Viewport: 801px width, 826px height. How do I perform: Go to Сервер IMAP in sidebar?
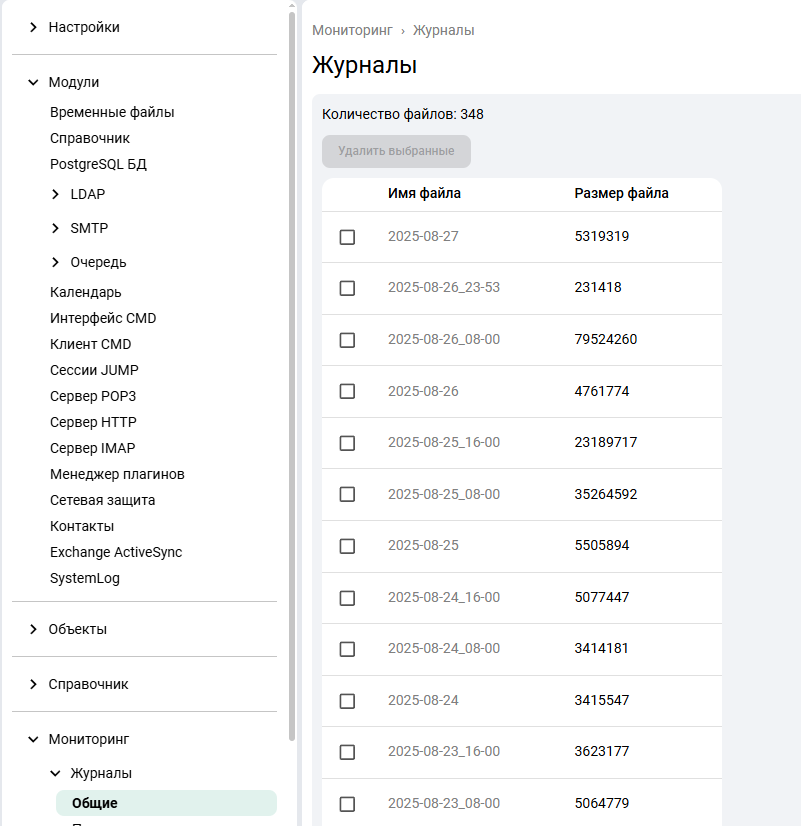pos(92,448)
